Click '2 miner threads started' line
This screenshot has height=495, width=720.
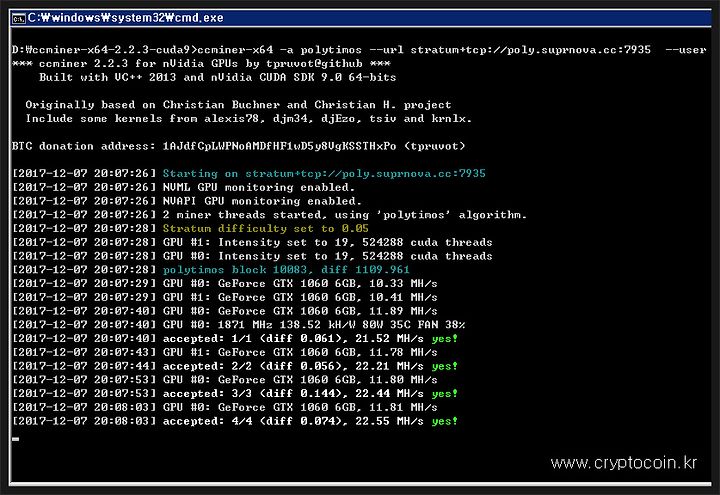point(270,215)
